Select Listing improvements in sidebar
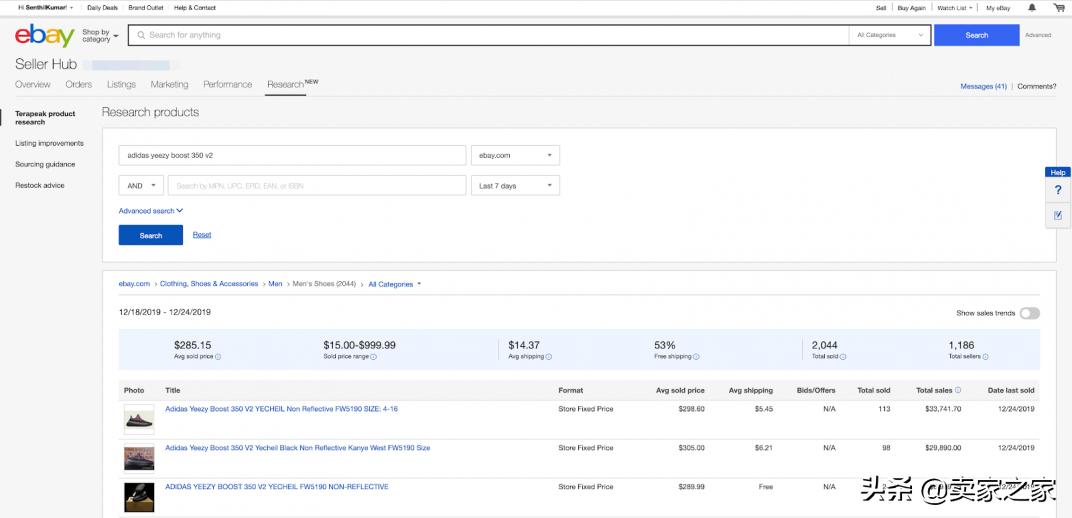Screen dimensions: 1072x518 coord(49,144)
